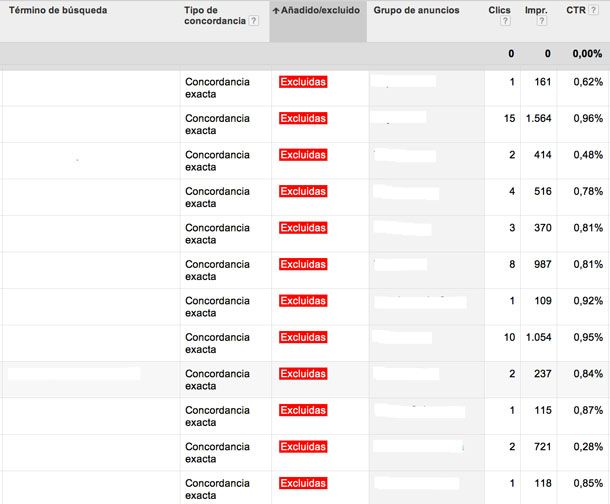
Task: Sort by Término de búsqueda column
Action: [57, 10]
